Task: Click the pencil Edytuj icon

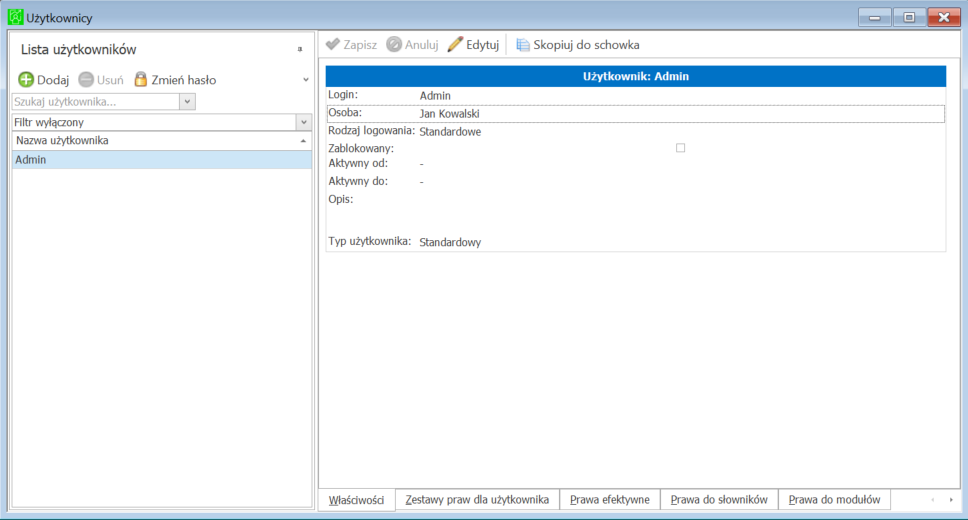Action: tap(455, 44)
